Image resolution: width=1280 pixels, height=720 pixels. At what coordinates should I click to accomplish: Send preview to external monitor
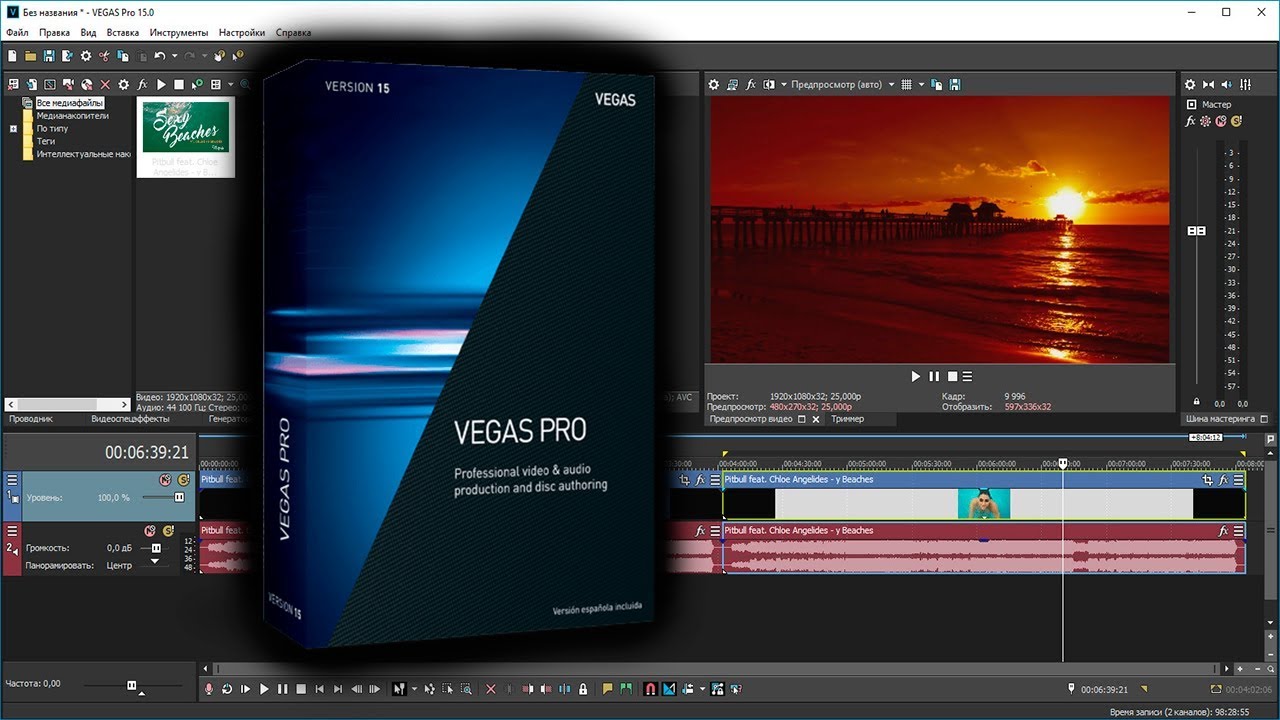732,85
